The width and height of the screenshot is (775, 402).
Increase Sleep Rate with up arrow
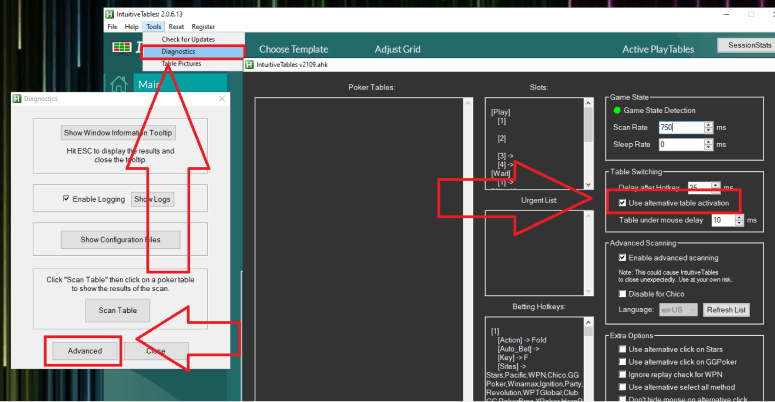(x=709, y=141)
